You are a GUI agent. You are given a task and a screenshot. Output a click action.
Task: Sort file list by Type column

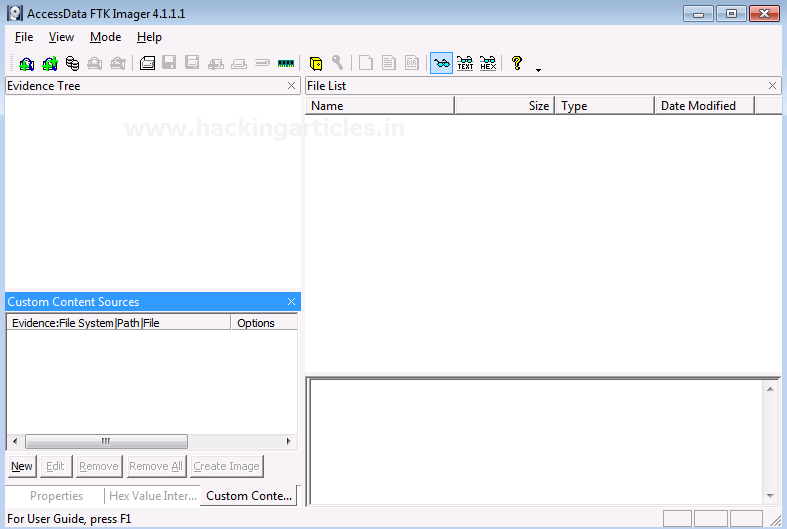[x=605, y=106]
